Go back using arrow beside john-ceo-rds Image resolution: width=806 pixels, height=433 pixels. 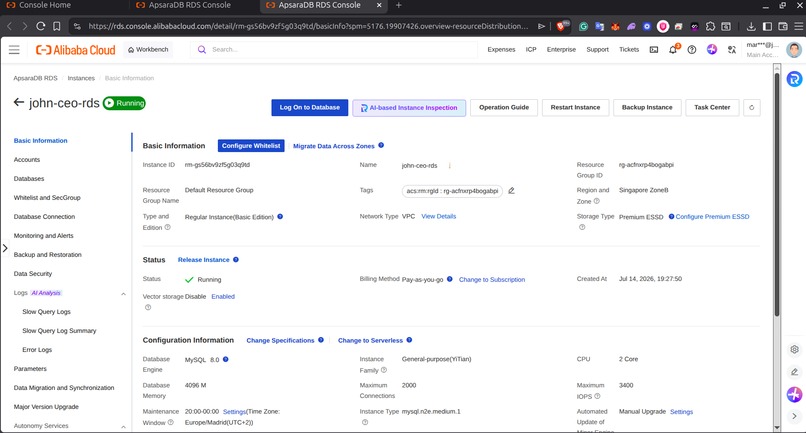click(x=19, y=102)
